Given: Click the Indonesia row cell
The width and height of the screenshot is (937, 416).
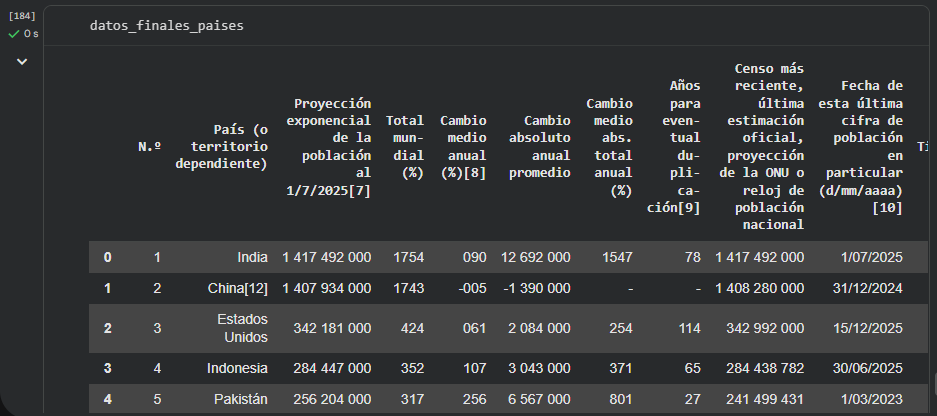Looking at the screenshot, I should point(239,368).
